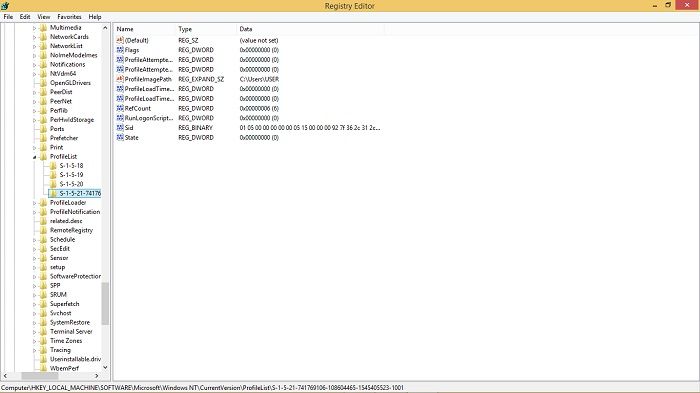Collapse the ProfileList tree node
The image size is (700, 393).
pos(34,157)
